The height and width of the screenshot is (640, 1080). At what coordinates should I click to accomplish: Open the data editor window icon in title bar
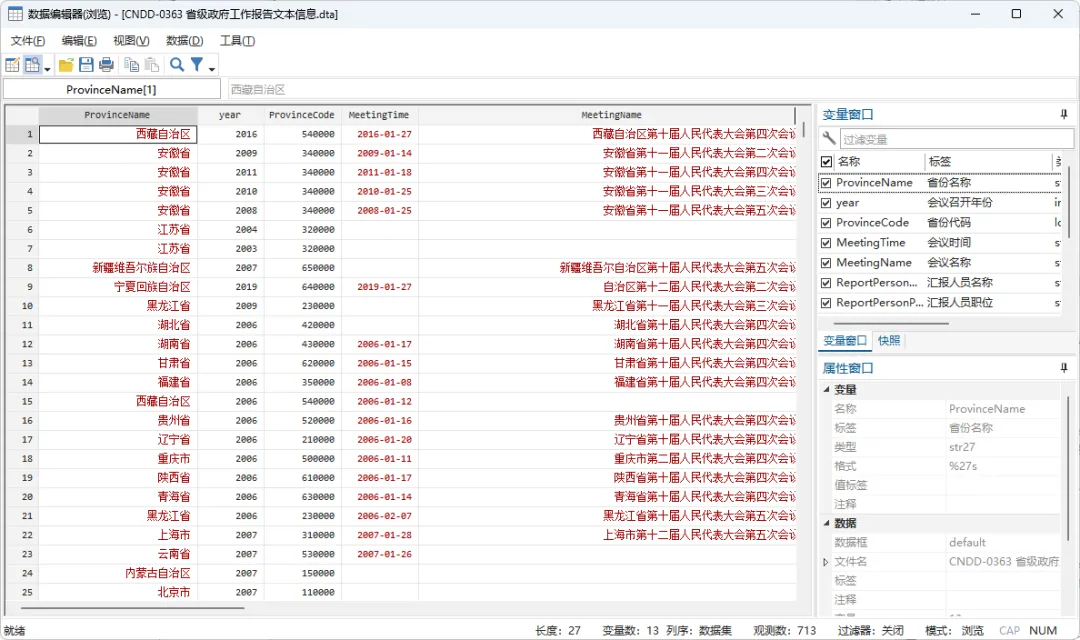point(15,14)
